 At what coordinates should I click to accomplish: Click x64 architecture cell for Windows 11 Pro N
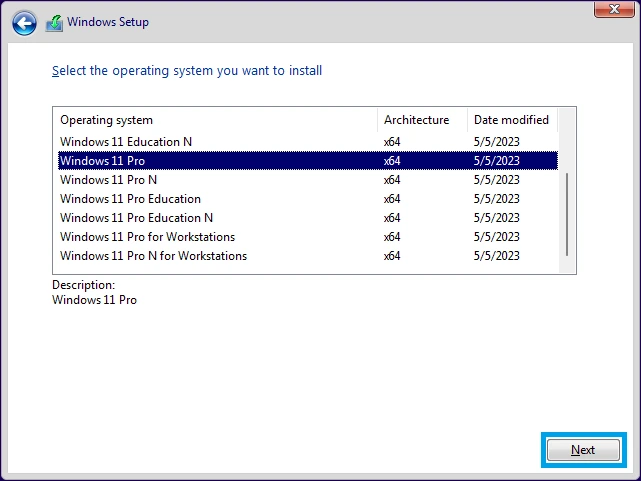pyautogui.click(x=392, y=180)
